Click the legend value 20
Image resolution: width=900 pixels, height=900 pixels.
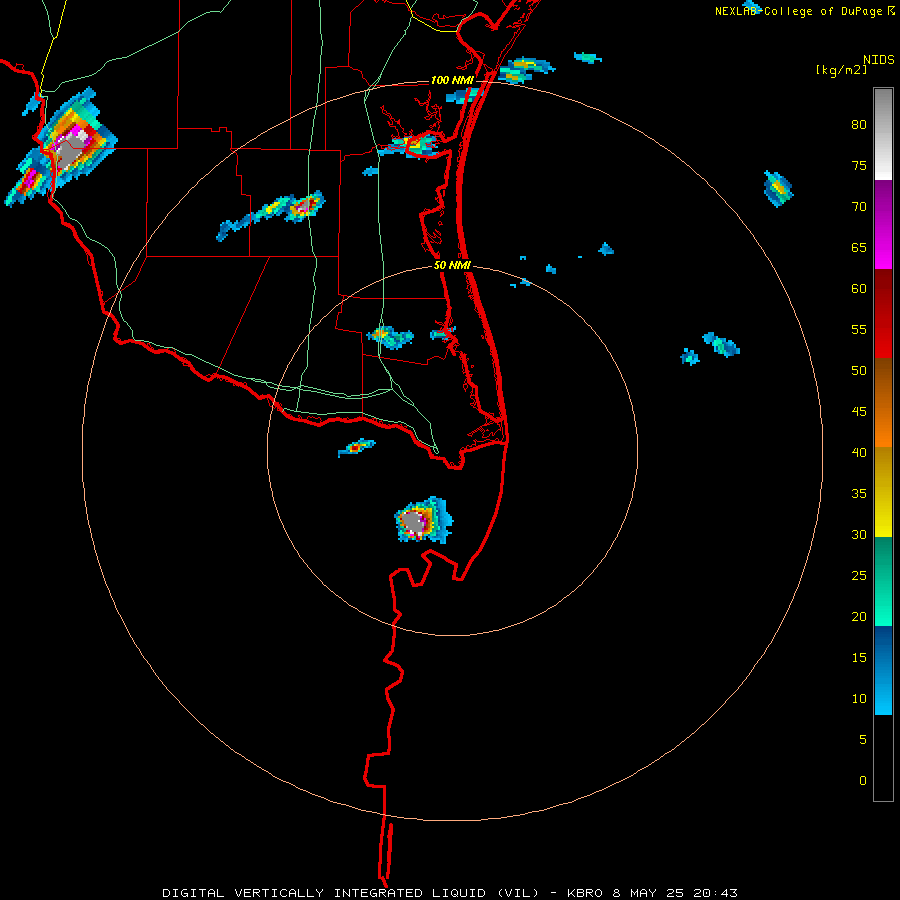(859, 616)
